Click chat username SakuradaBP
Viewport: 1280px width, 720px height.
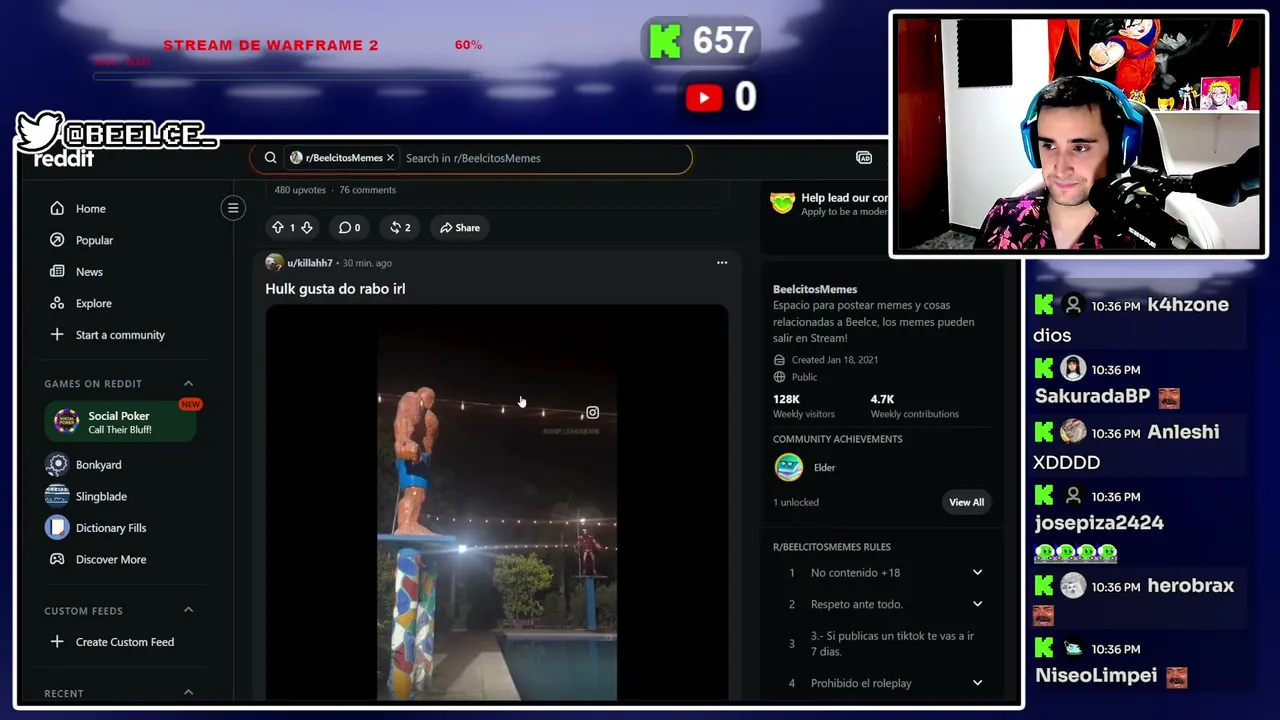click(x=1092, y=396)
